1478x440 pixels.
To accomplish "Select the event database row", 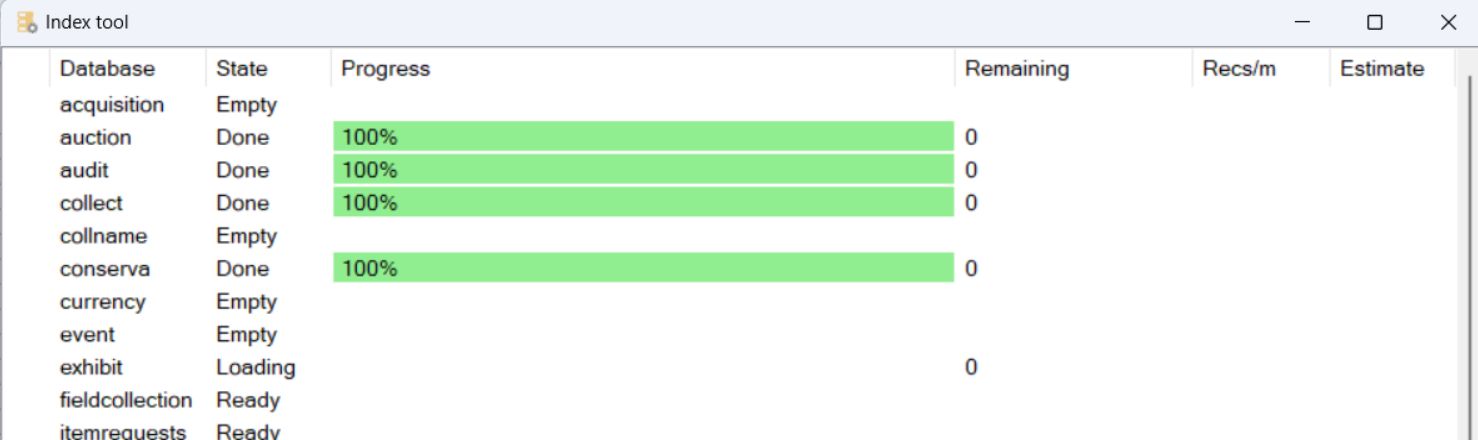I will tap(87, 335).
